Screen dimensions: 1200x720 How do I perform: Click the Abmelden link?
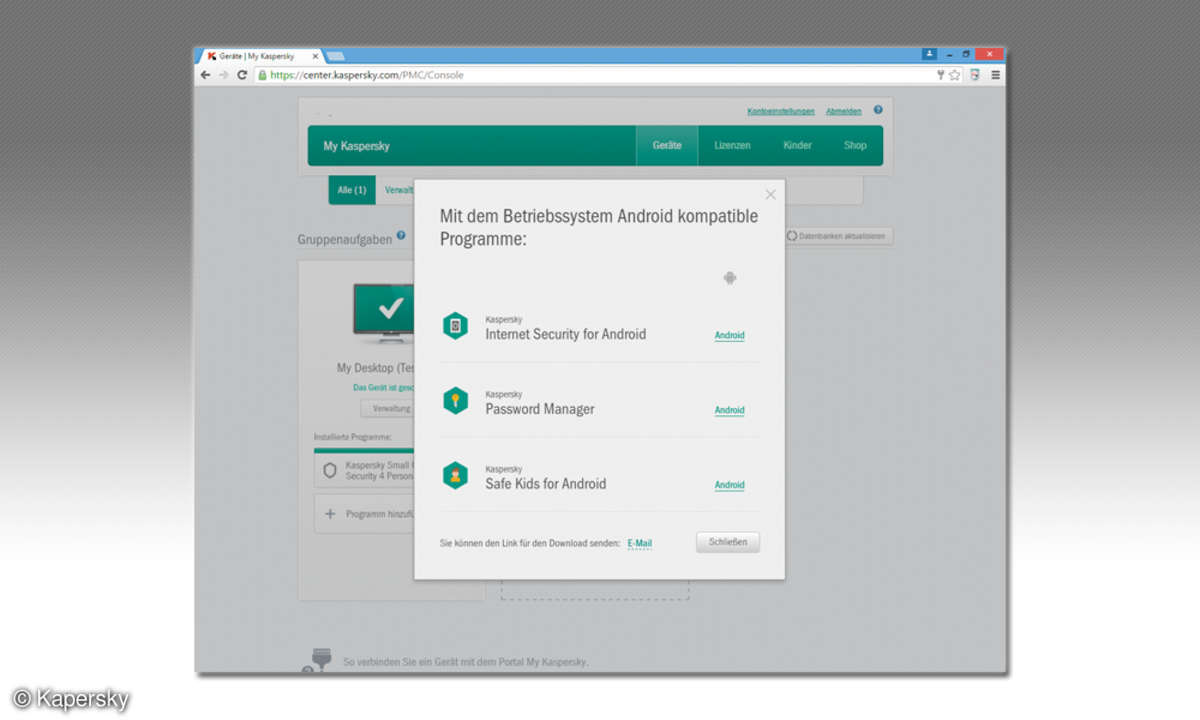(844, 111)
